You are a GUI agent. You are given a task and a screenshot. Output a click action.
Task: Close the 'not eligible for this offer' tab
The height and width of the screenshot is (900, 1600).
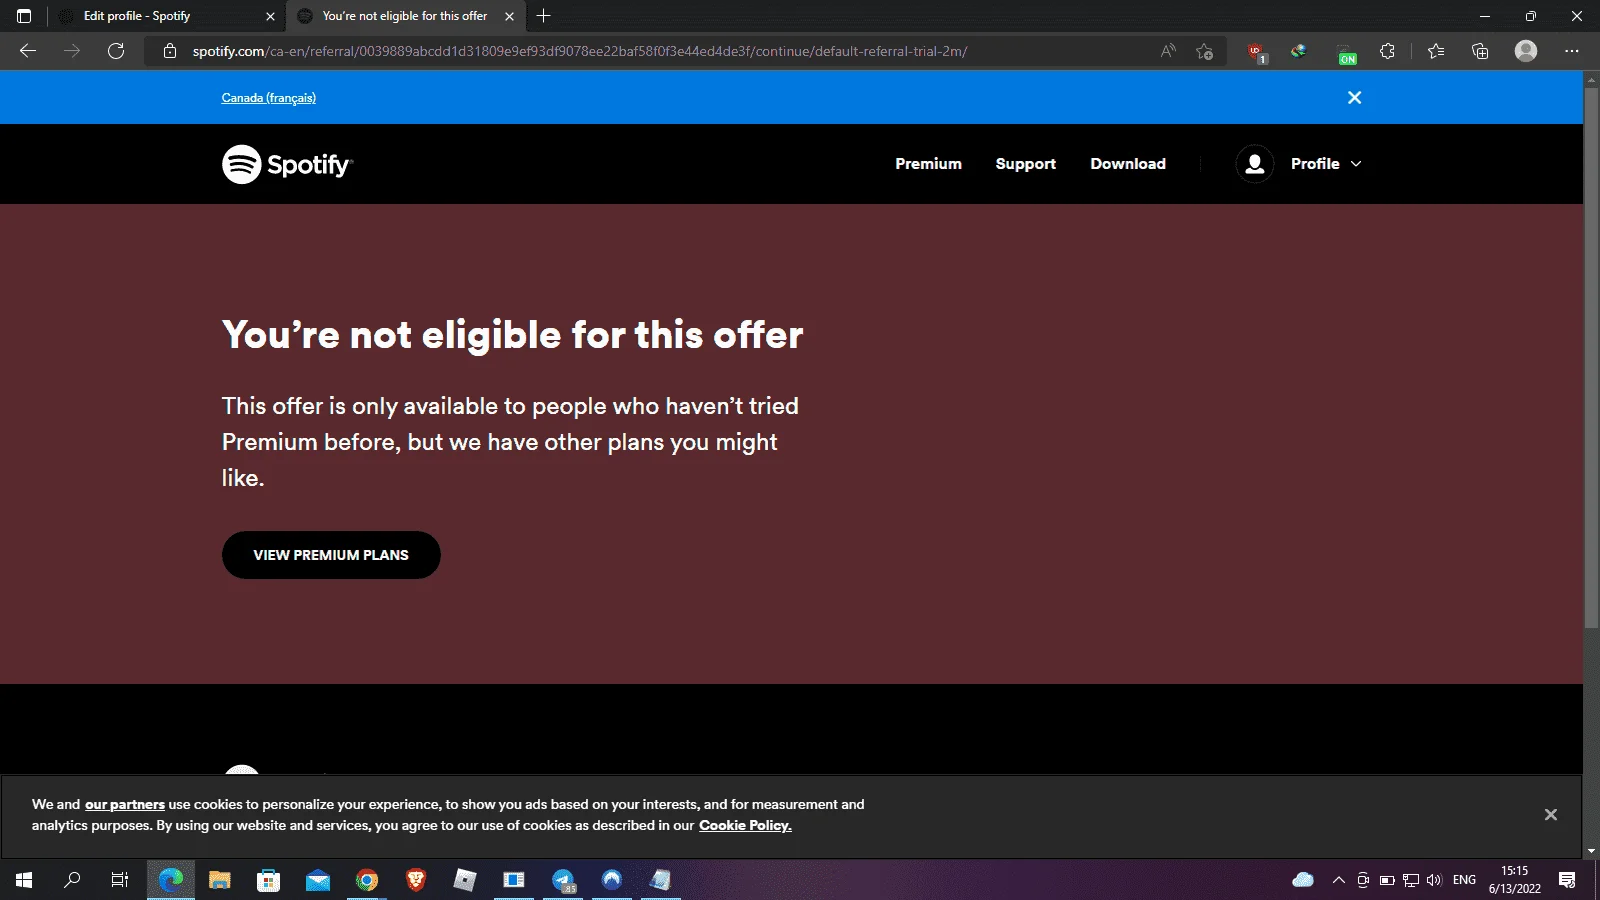pos(510,16)
